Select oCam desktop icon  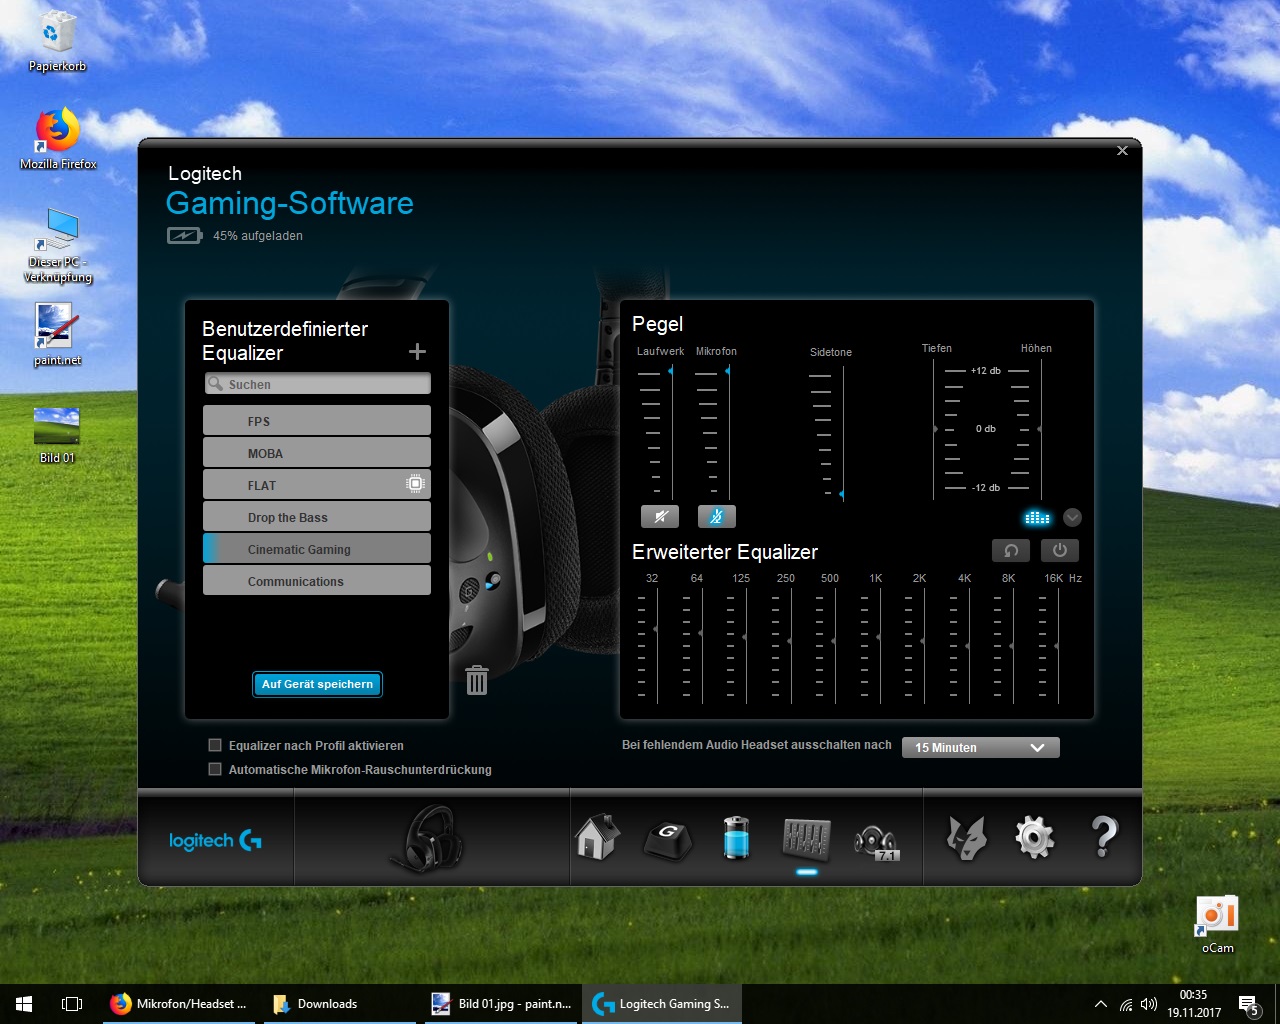[1217, 924]
